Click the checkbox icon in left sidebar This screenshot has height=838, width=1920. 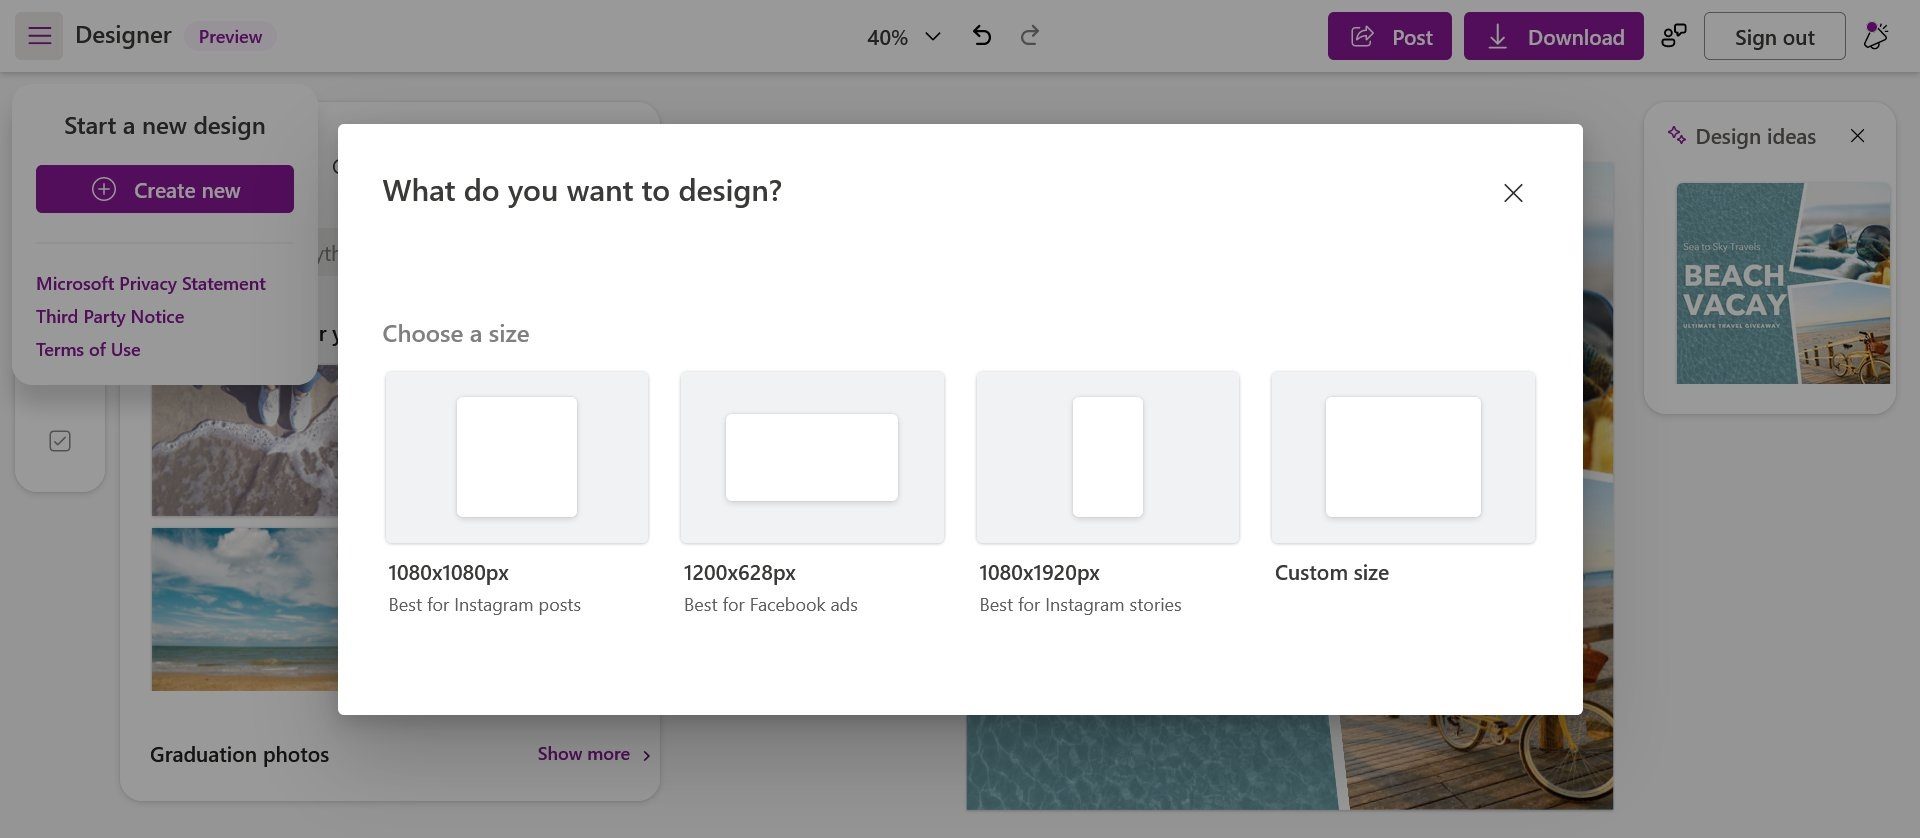click(60, 441)
